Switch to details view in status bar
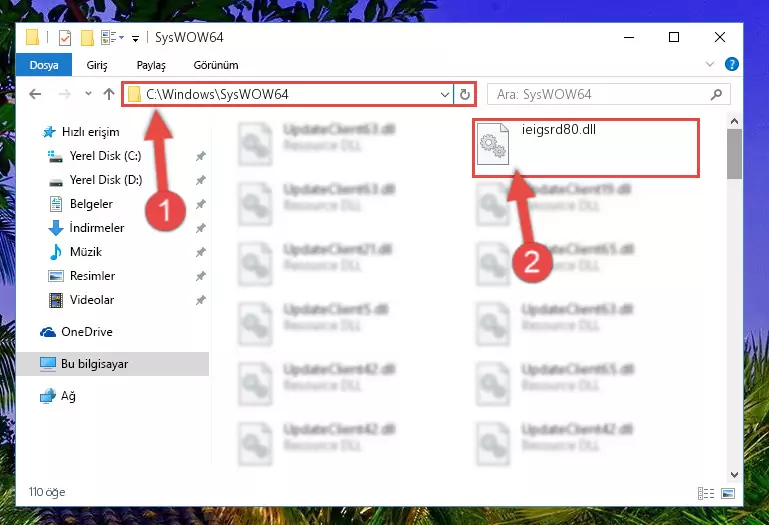769x525 pixels. point(706,493)
